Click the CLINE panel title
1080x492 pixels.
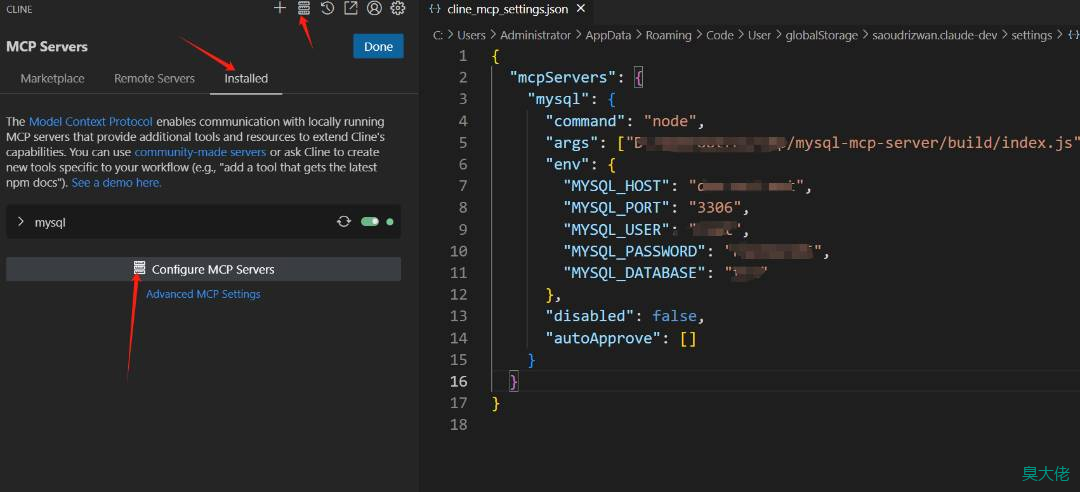point(19,9)
